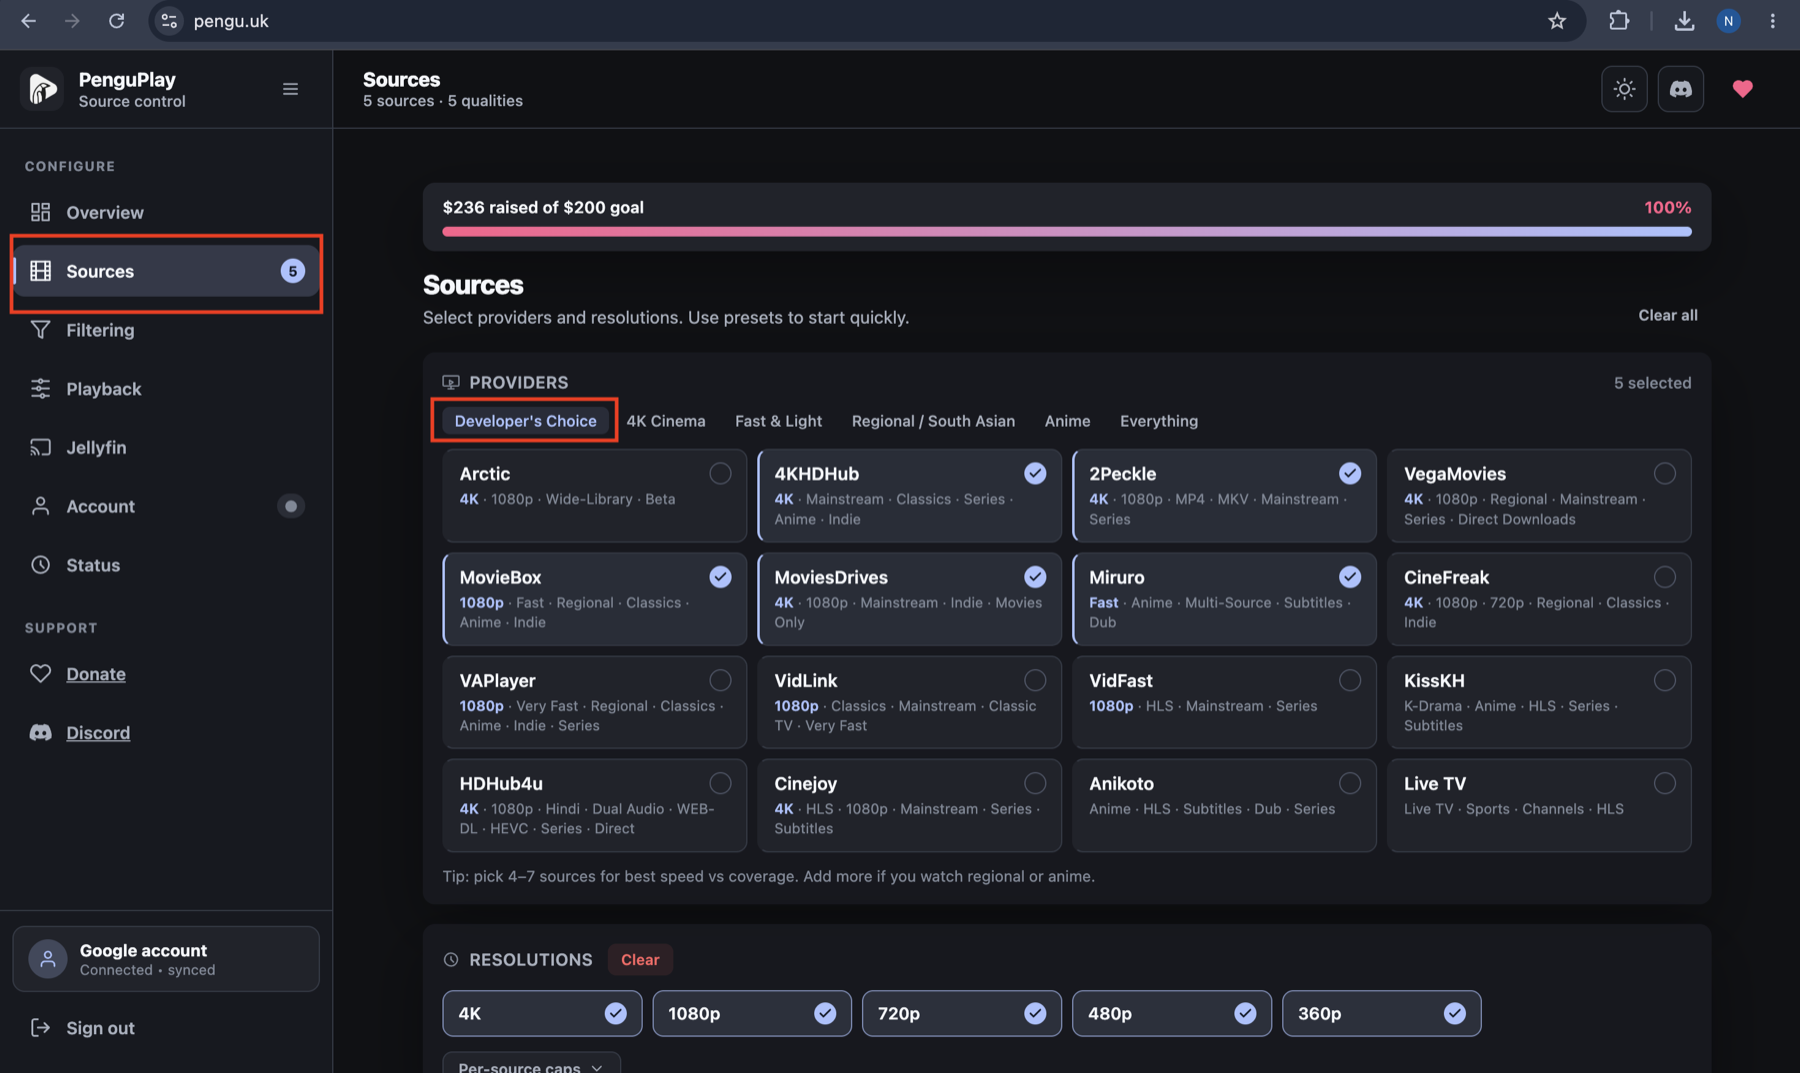Click the PenguPlay penguin logo
Viewport: 1800px width, 1073px height.
(x=41, y=89)
